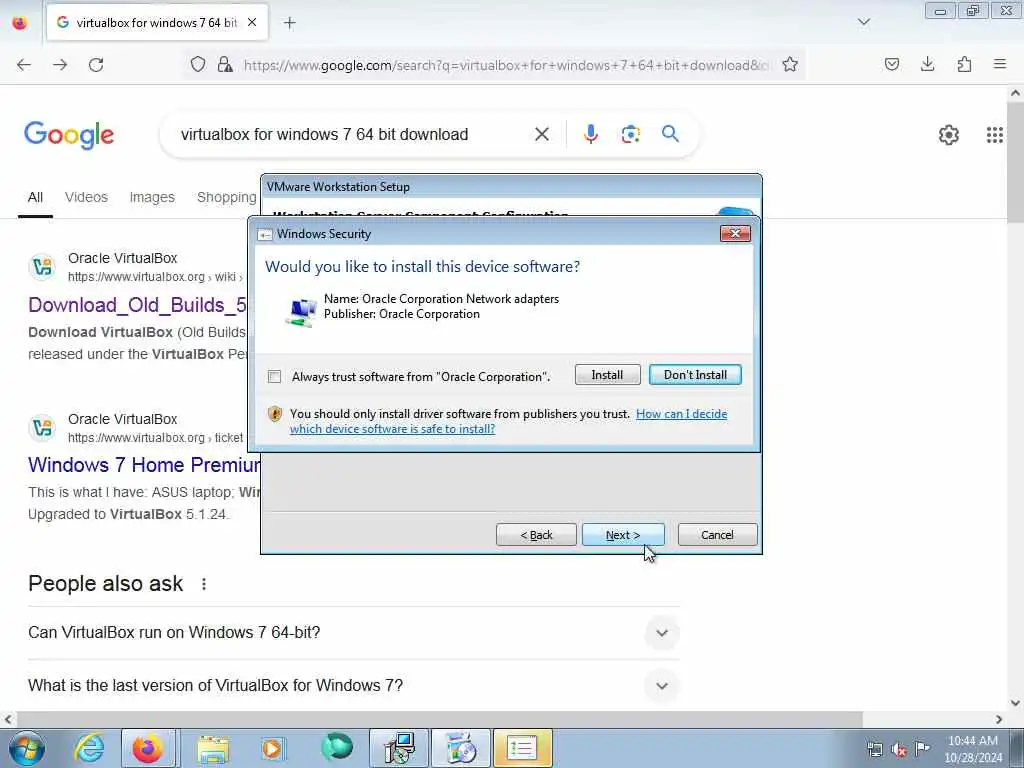Screen dimensions: 1024x768
Task: Open the Firefox extensions icon
Action: 964,64
